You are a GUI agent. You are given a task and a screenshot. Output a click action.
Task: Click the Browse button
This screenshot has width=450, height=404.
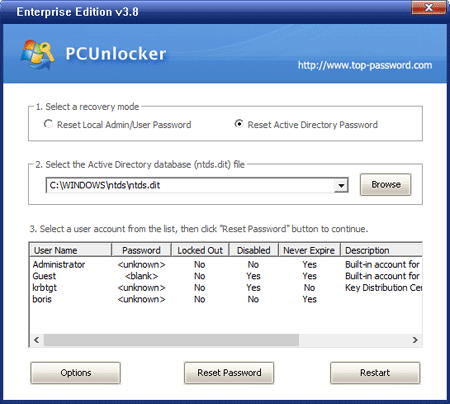386,184
